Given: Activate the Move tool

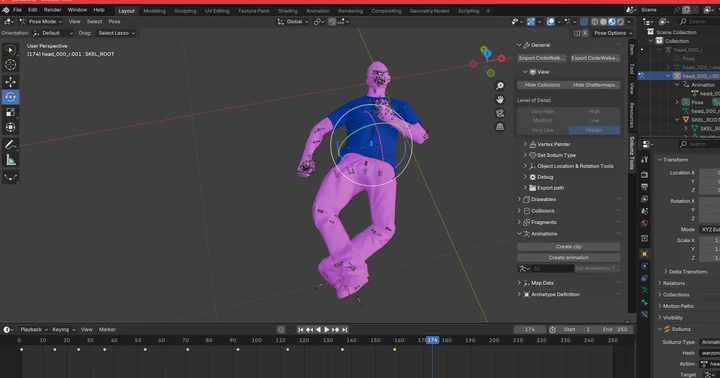Looking at the screenshot, I should coord(10,82).
